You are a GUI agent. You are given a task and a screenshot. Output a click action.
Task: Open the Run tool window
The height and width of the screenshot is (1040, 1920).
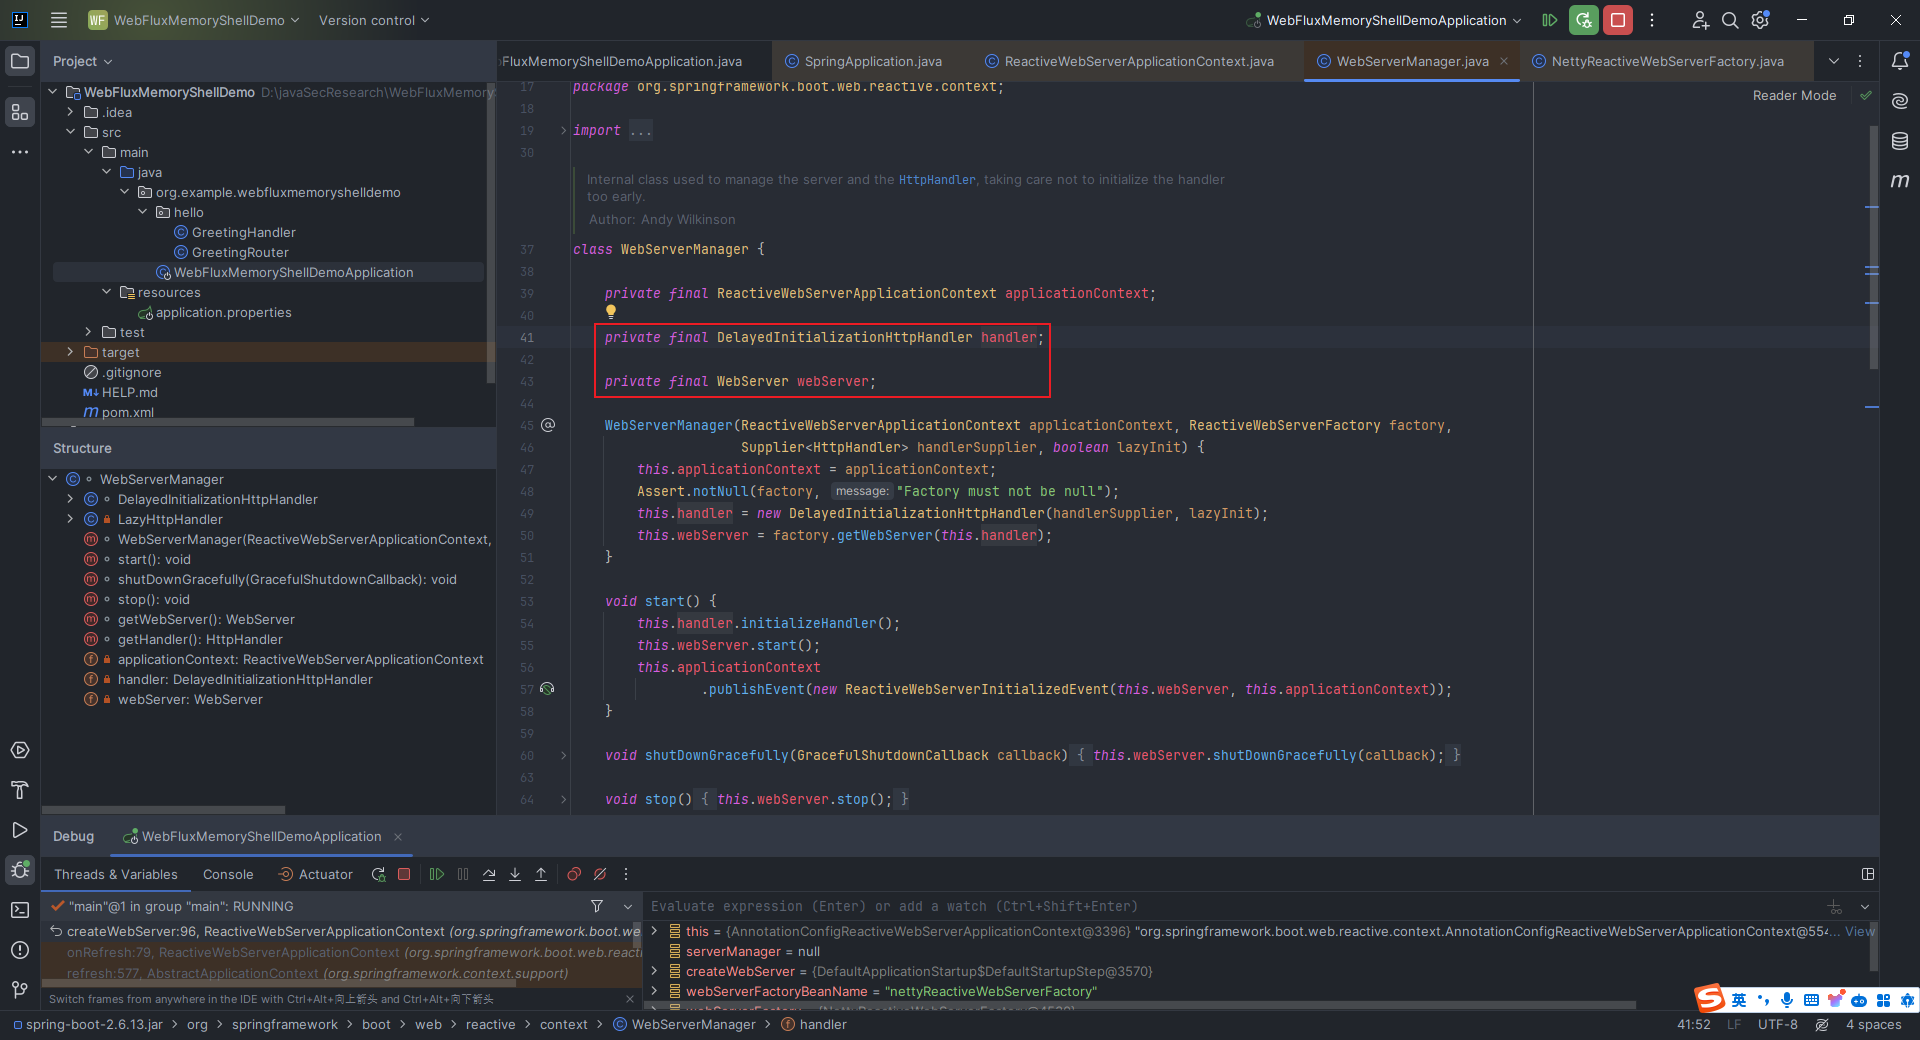tap(20, 830)
